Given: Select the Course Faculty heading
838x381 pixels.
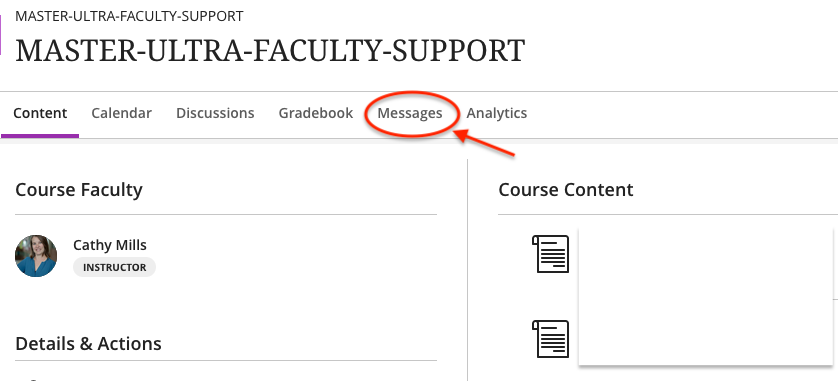Looking at the screenshot, I should pyautogui.click(x=79, y=190).
